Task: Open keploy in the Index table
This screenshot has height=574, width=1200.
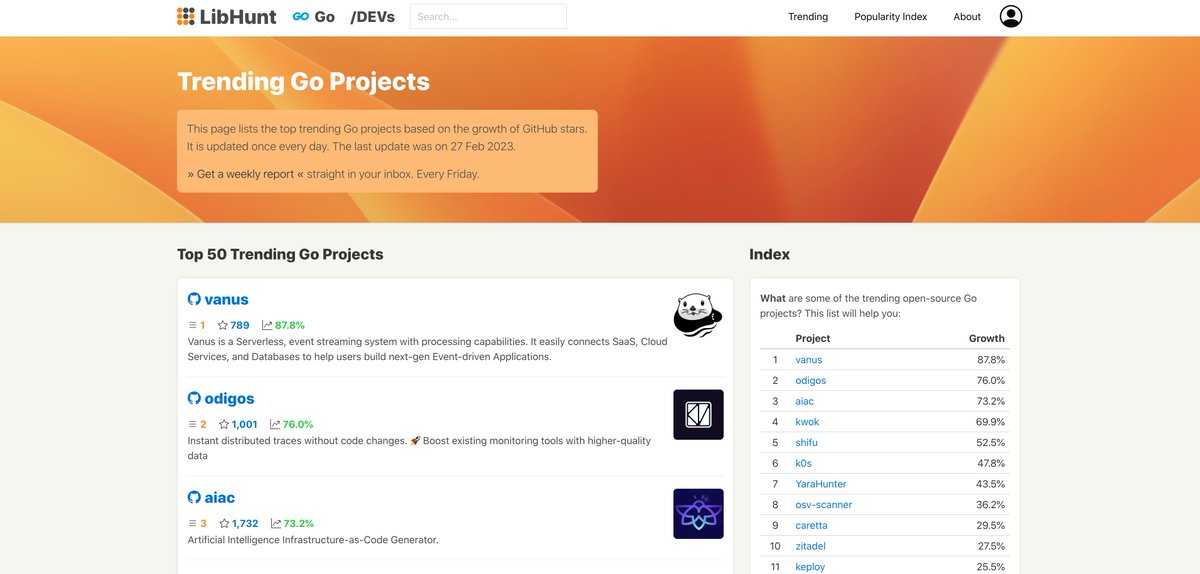Action: click(811, 567)
